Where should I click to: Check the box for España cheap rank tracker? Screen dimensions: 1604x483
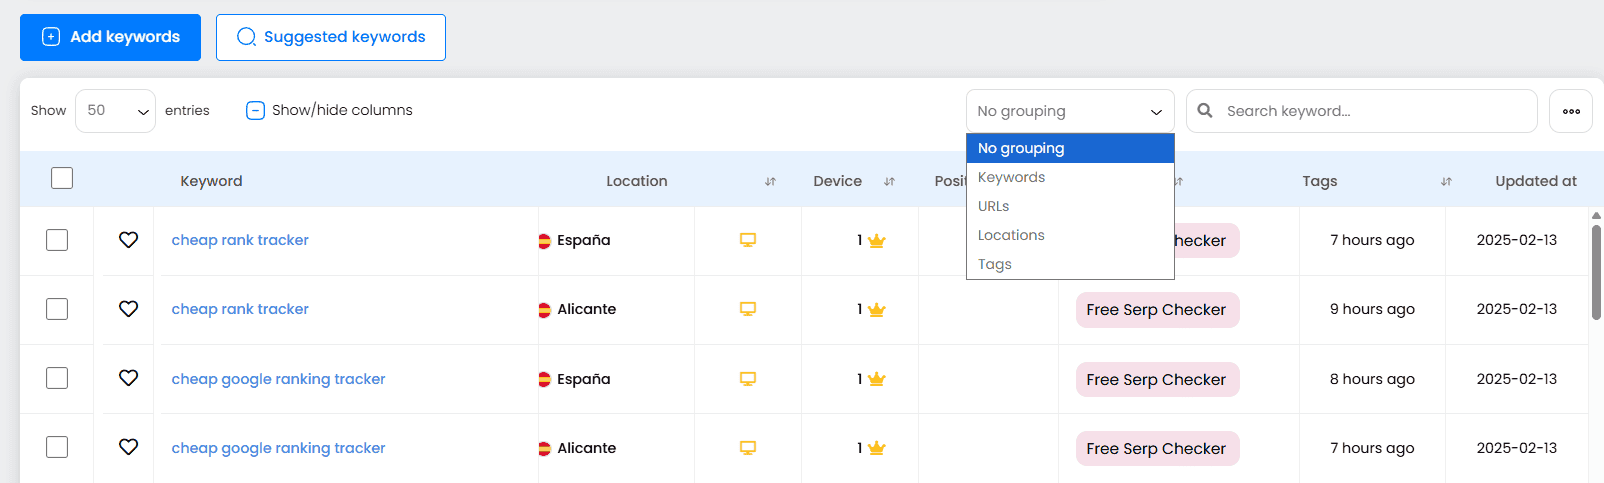click(x=57, y=240)
